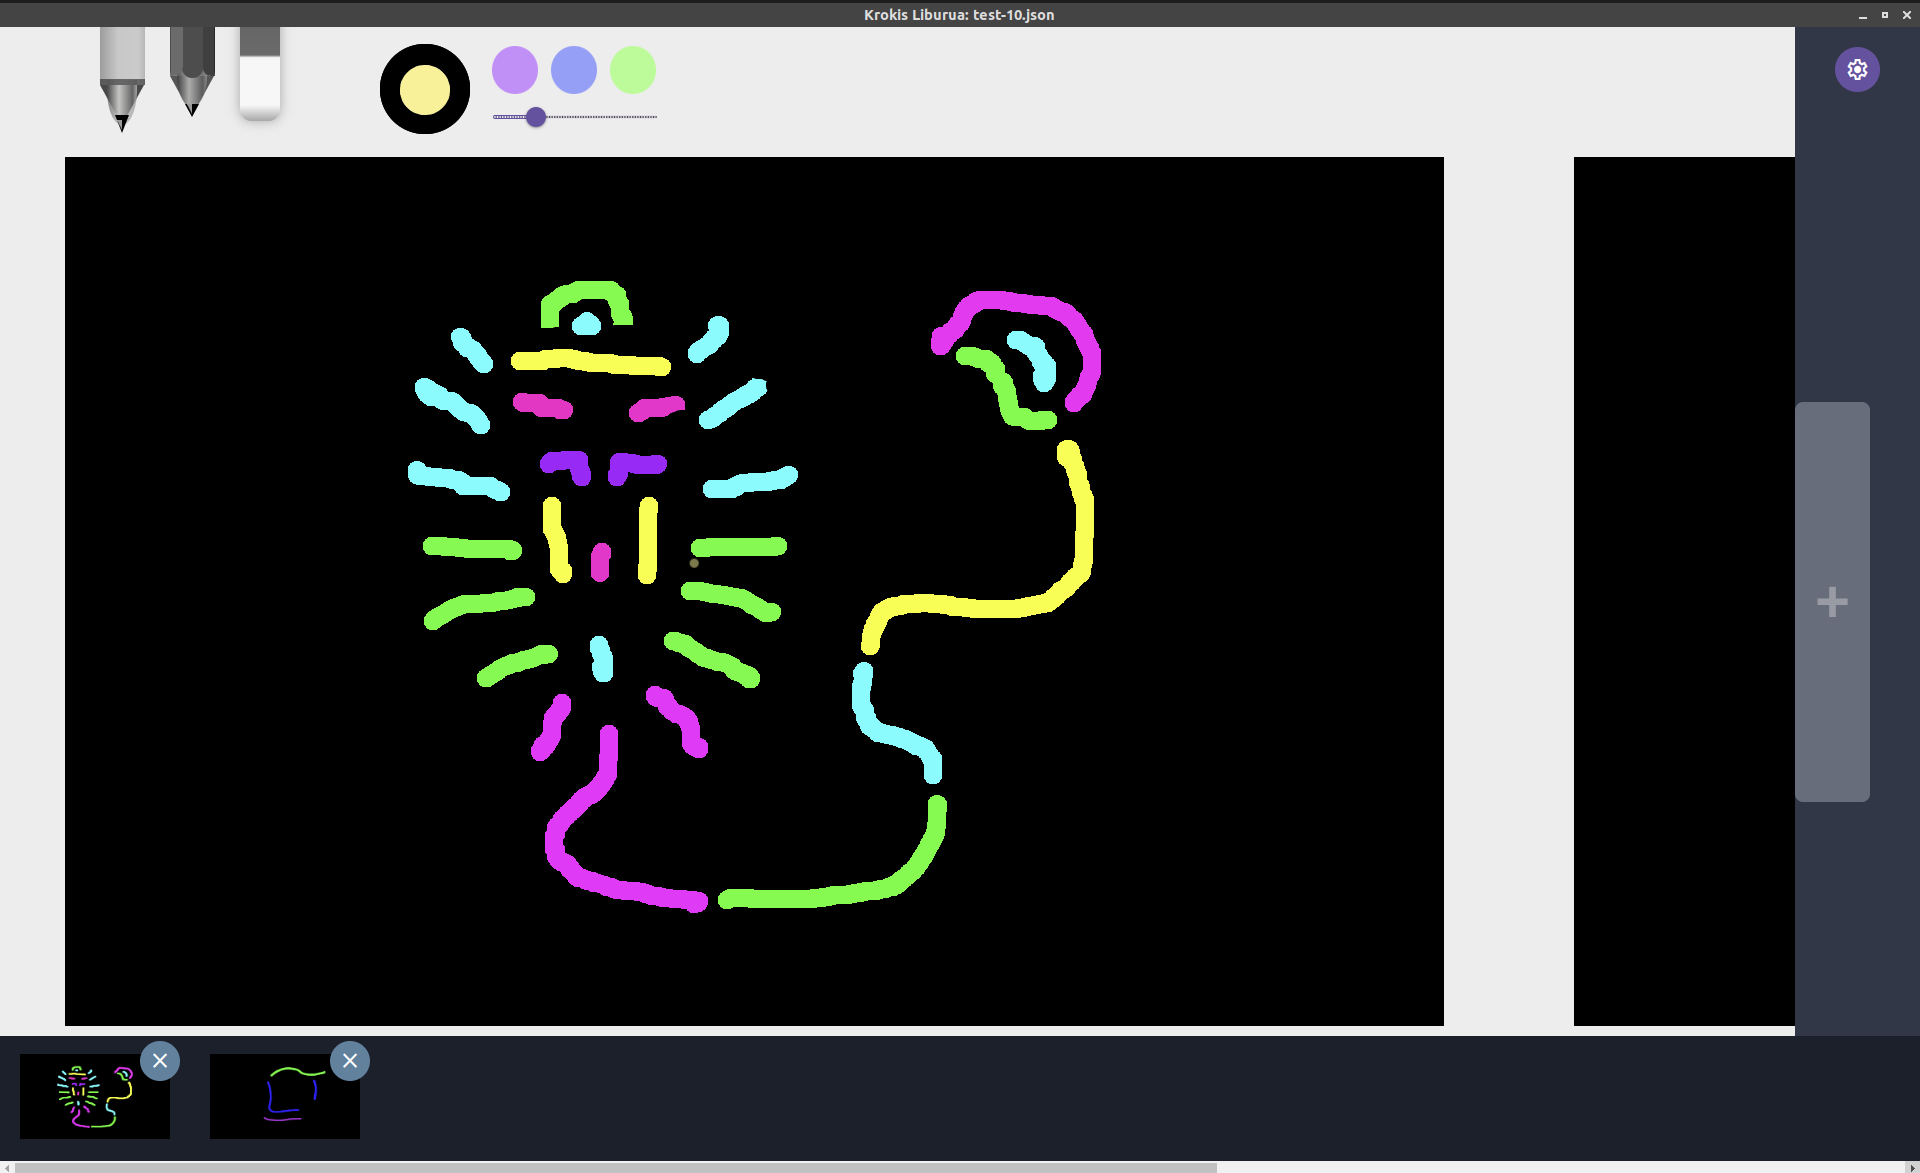
Task: Click the scrollbar right arrow
Action: pos(1913,1167)
